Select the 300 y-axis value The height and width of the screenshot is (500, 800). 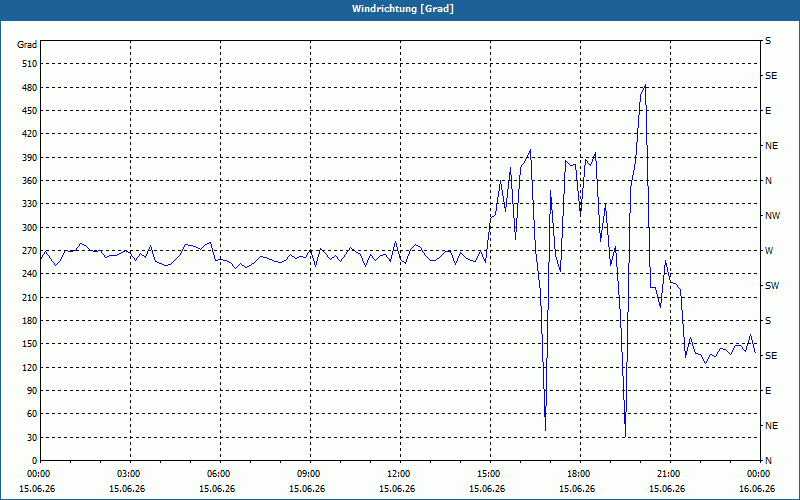(x=31, y=228)
